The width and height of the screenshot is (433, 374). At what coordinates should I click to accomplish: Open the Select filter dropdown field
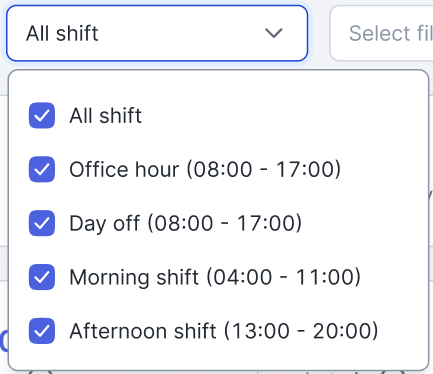pos(381,33)
